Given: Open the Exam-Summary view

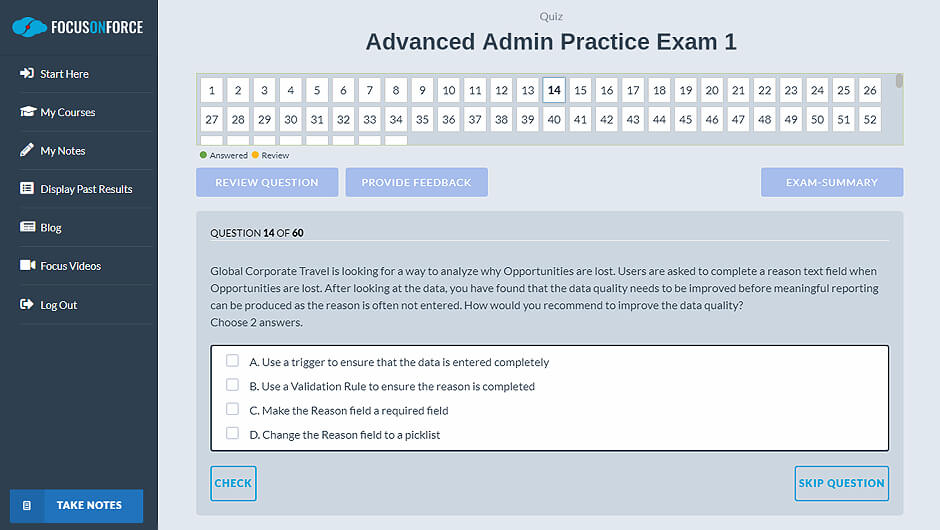Looking at the screenshot, I should click(831, 182).
